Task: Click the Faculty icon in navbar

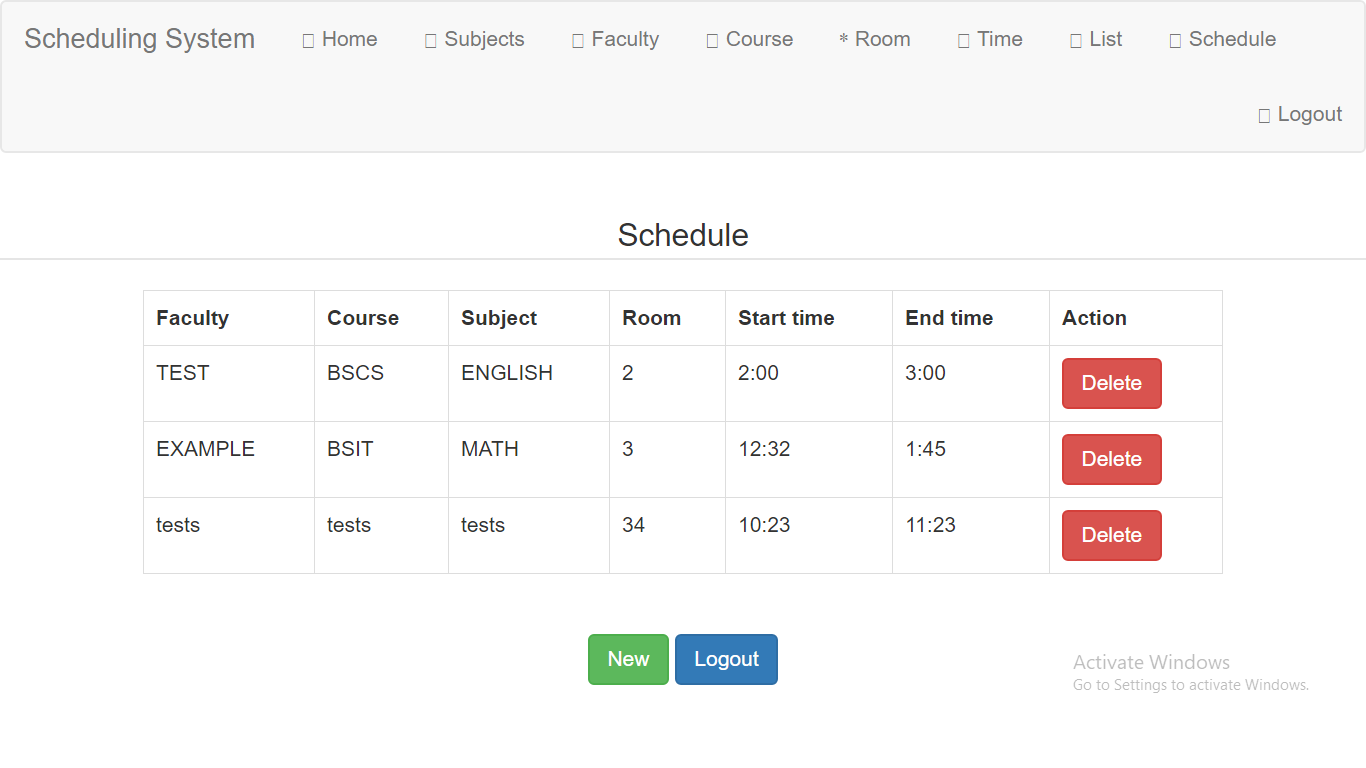Action: [577, 39]
